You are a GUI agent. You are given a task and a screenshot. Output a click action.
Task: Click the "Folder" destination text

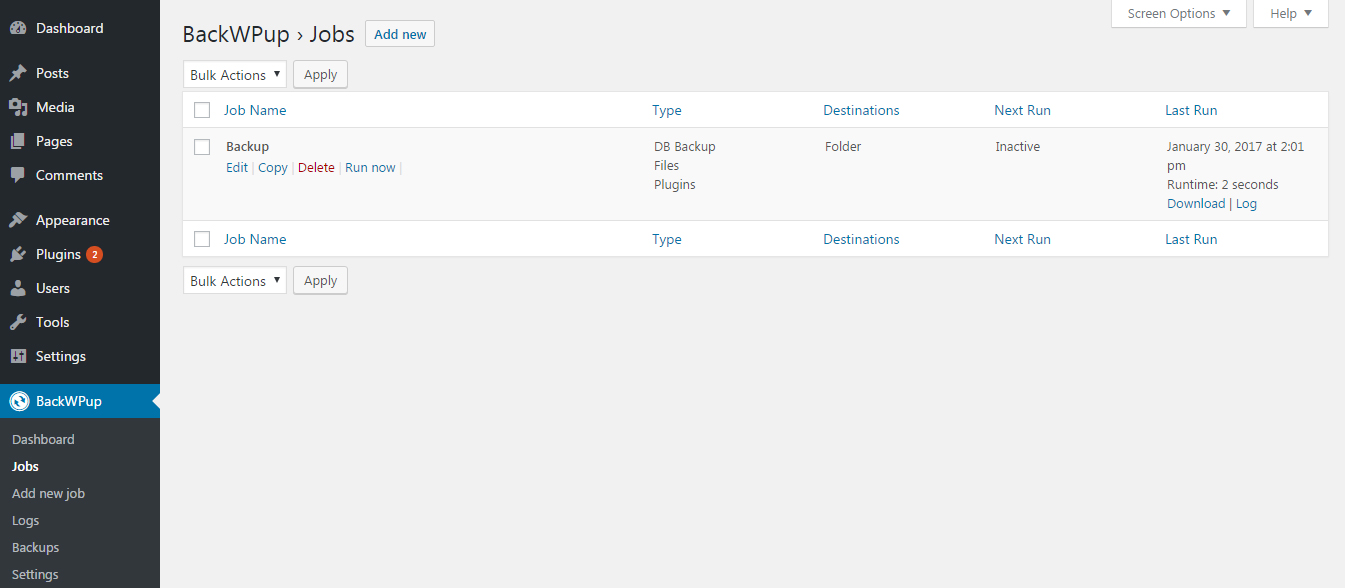click(843, 146)
